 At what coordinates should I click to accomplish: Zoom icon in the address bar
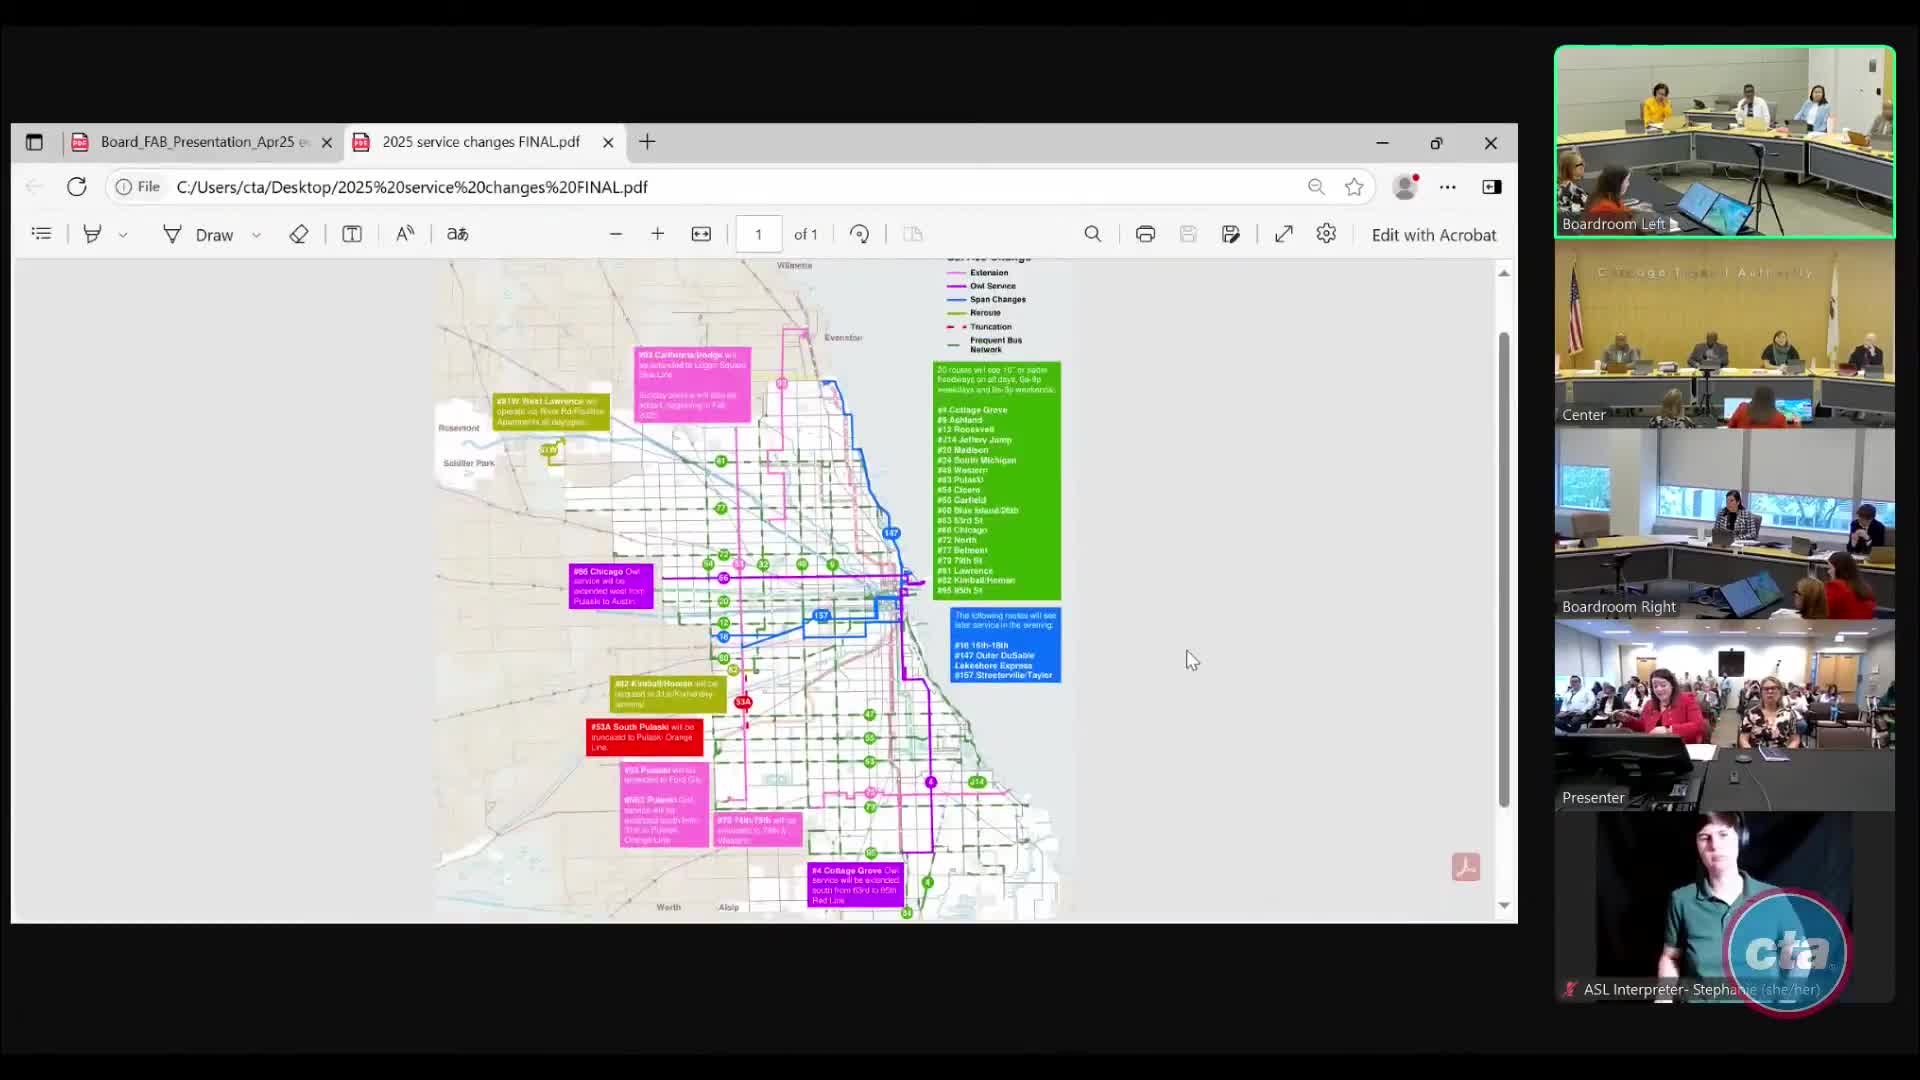click(x=1316, y=187)
